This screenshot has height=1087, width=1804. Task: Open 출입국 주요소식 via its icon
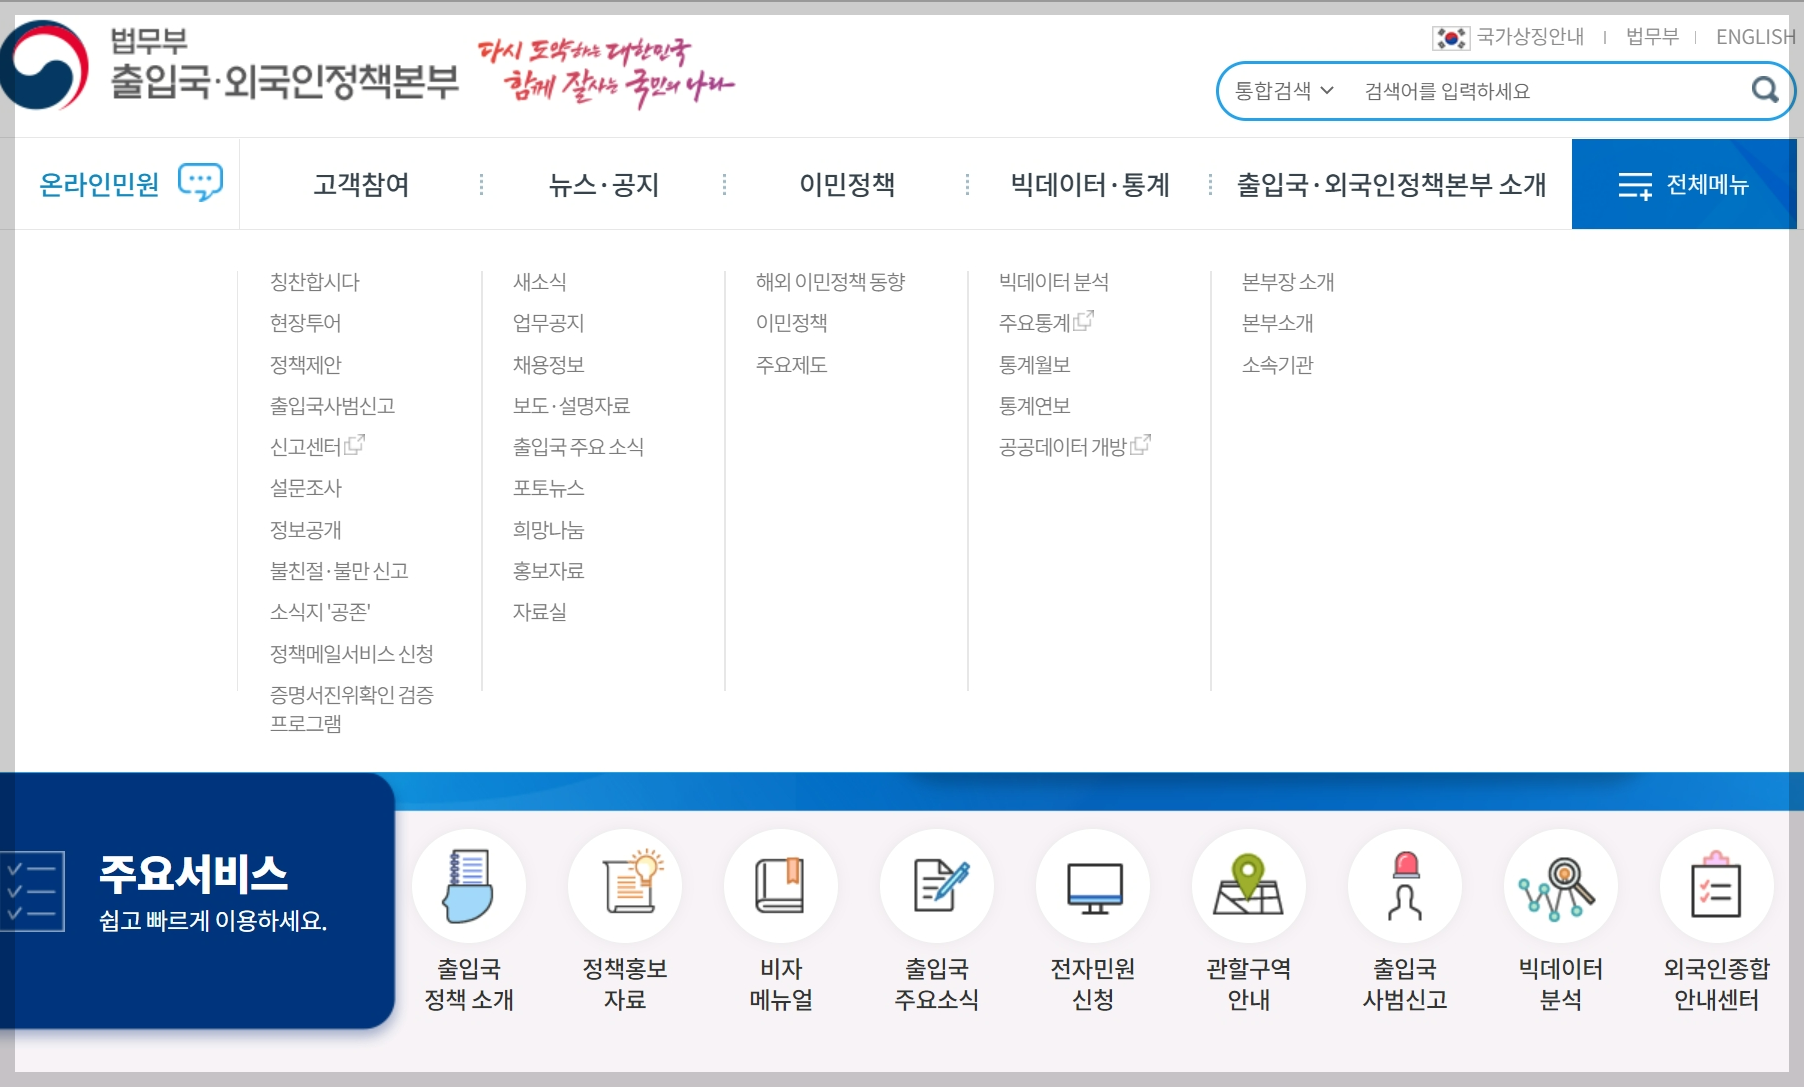coord(937,886)
